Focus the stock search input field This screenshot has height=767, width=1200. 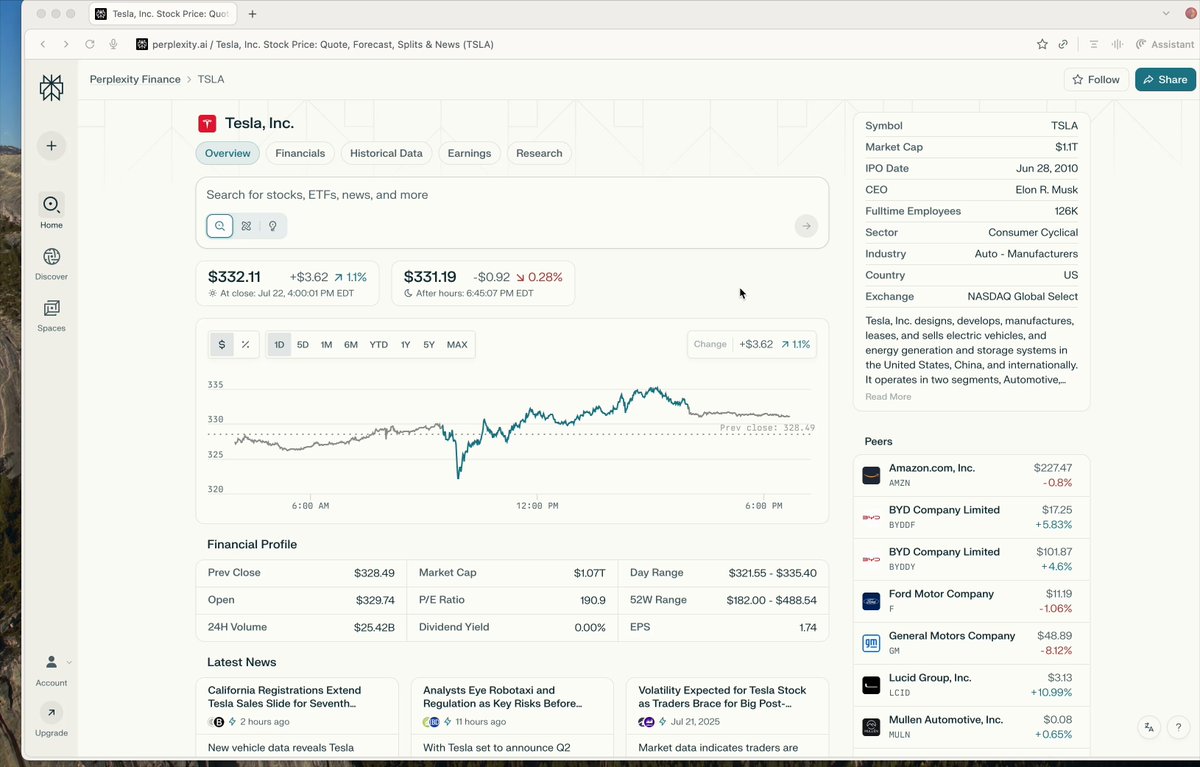coord(512,195)
